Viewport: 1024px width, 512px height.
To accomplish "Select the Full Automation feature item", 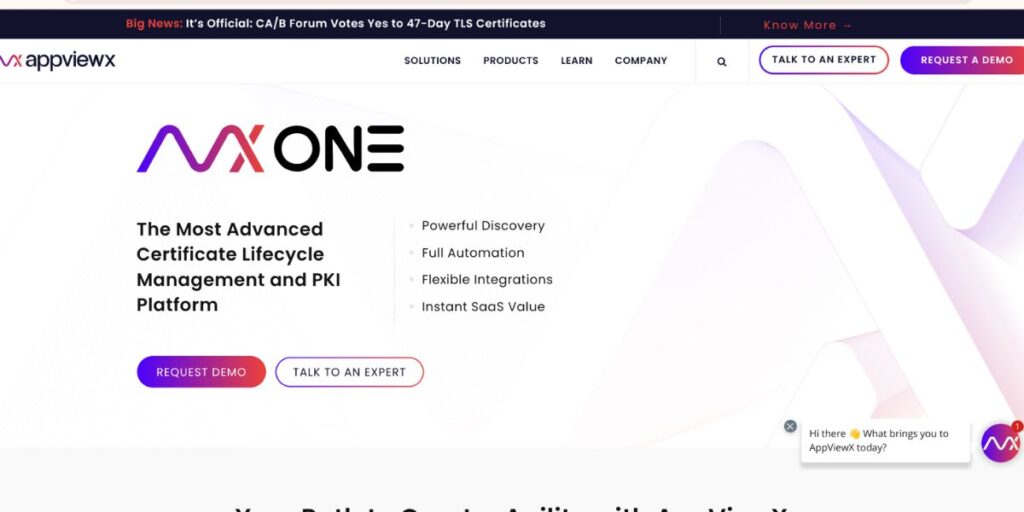I will 473,253.
